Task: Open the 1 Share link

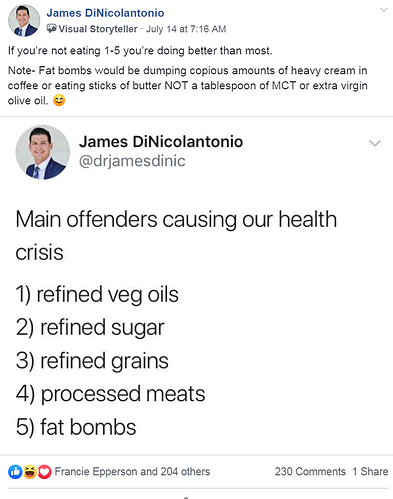Action: tap(370, 472)
